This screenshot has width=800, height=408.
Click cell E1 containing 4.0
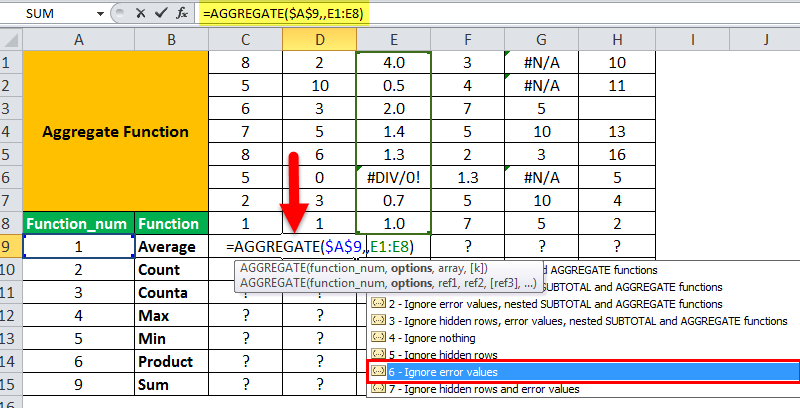pos(393,62)
